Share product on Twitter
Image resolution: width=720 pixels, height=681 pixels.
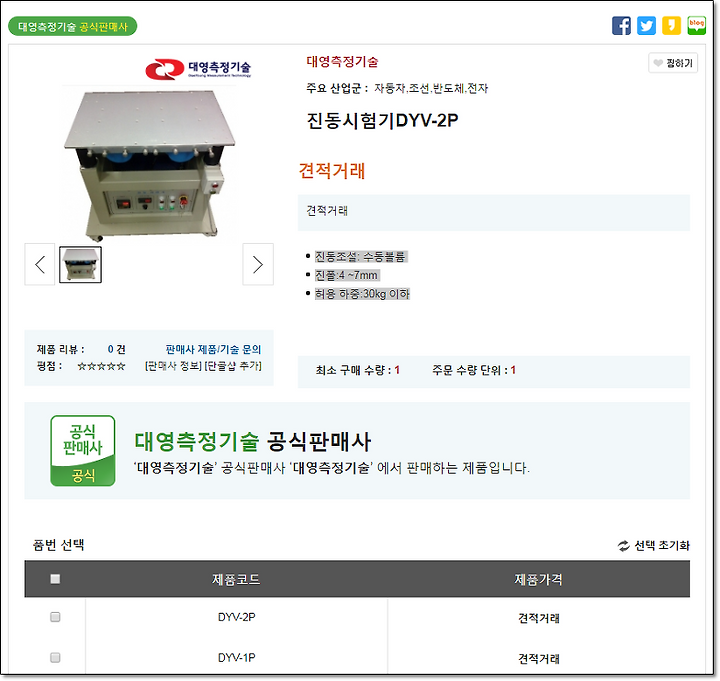coord(646,25)
